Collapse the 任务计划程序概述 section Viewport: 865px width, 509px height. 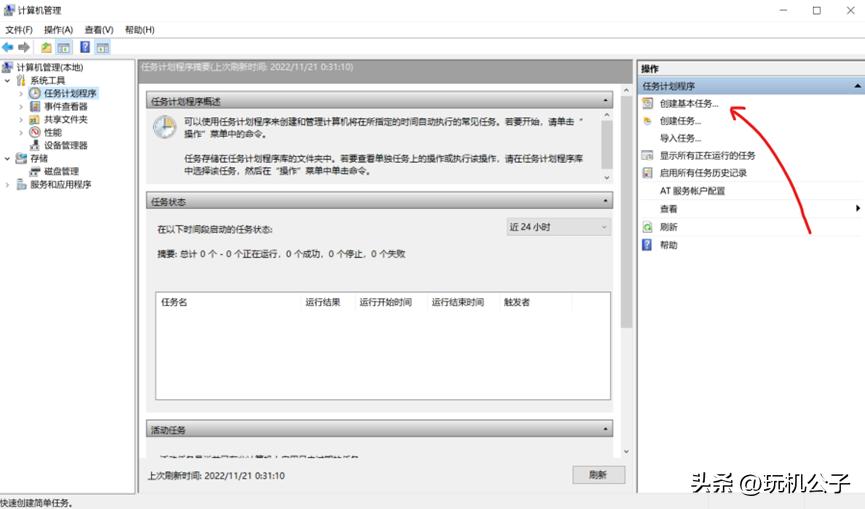point(605,101)
